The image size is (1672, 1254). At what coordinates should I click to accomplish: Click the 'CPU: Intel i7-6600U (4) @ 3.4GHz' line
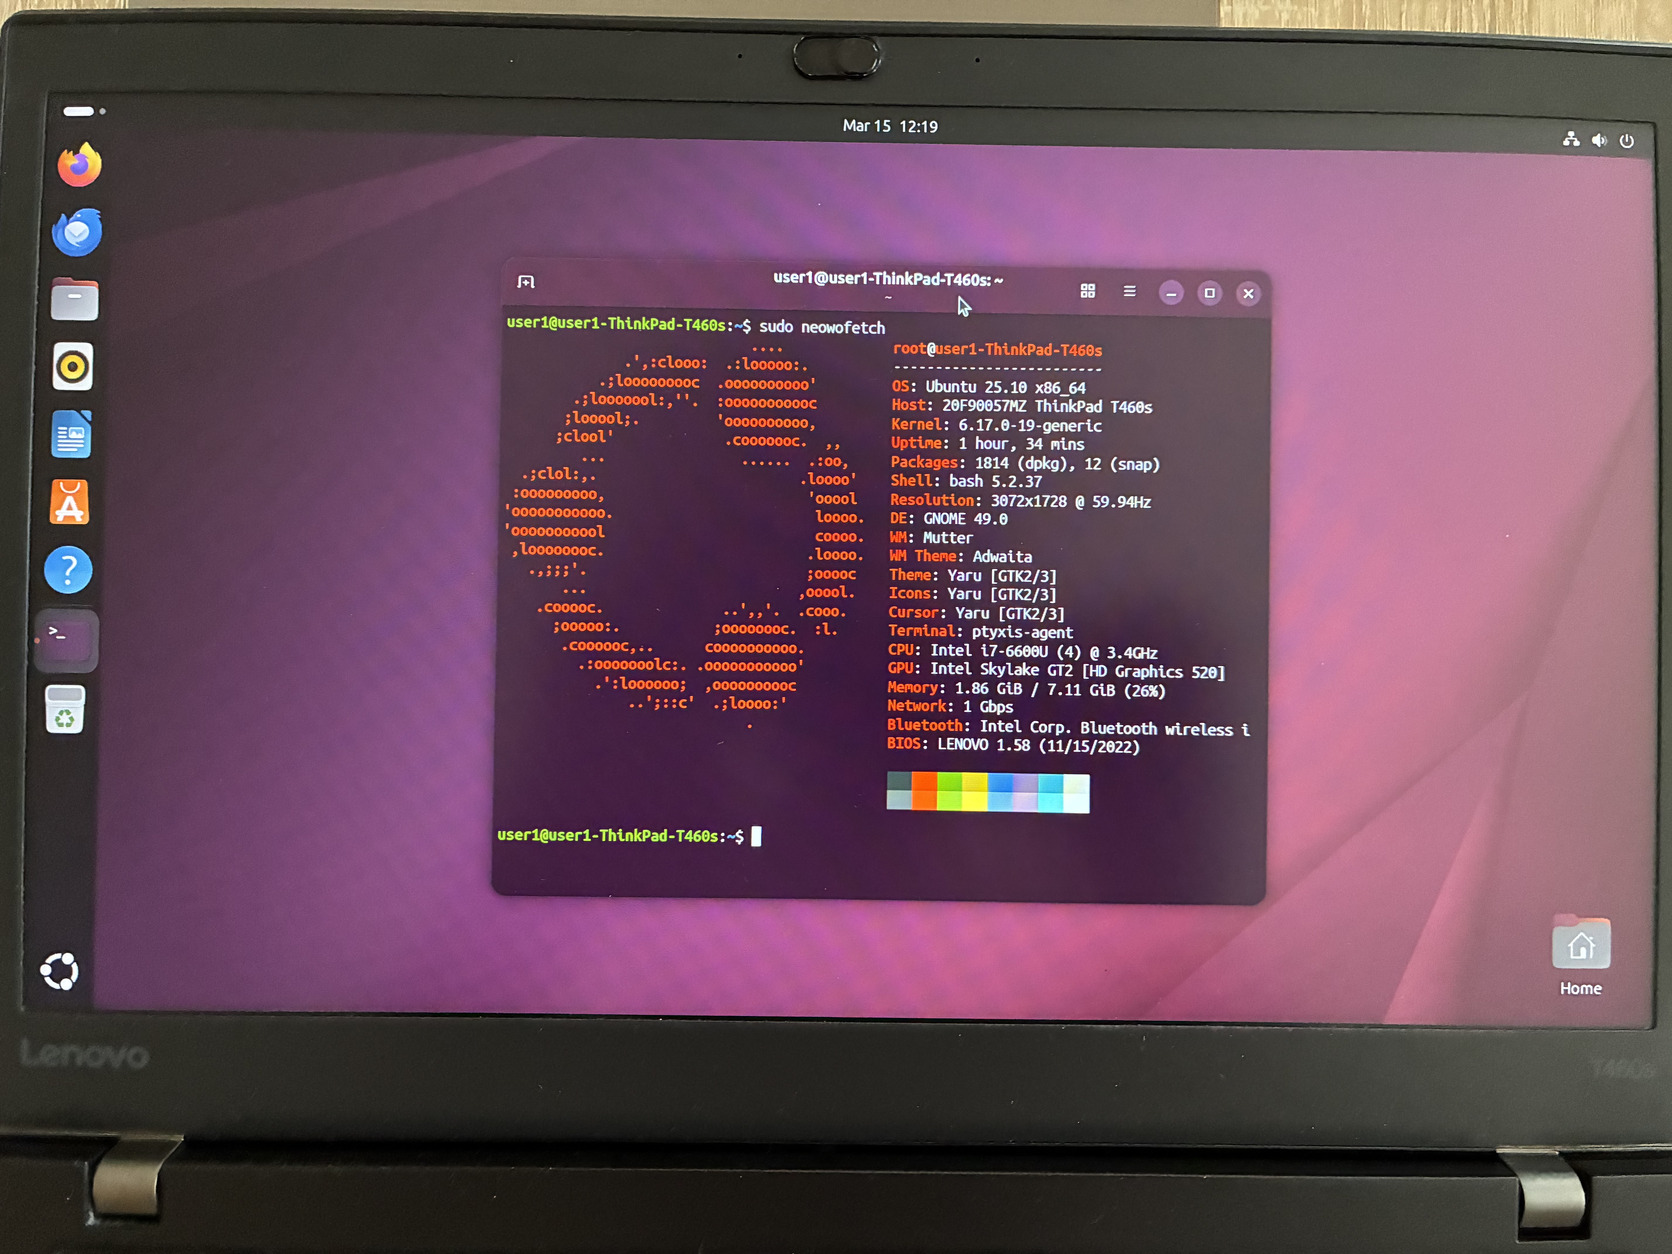[x=1022, y=652]
